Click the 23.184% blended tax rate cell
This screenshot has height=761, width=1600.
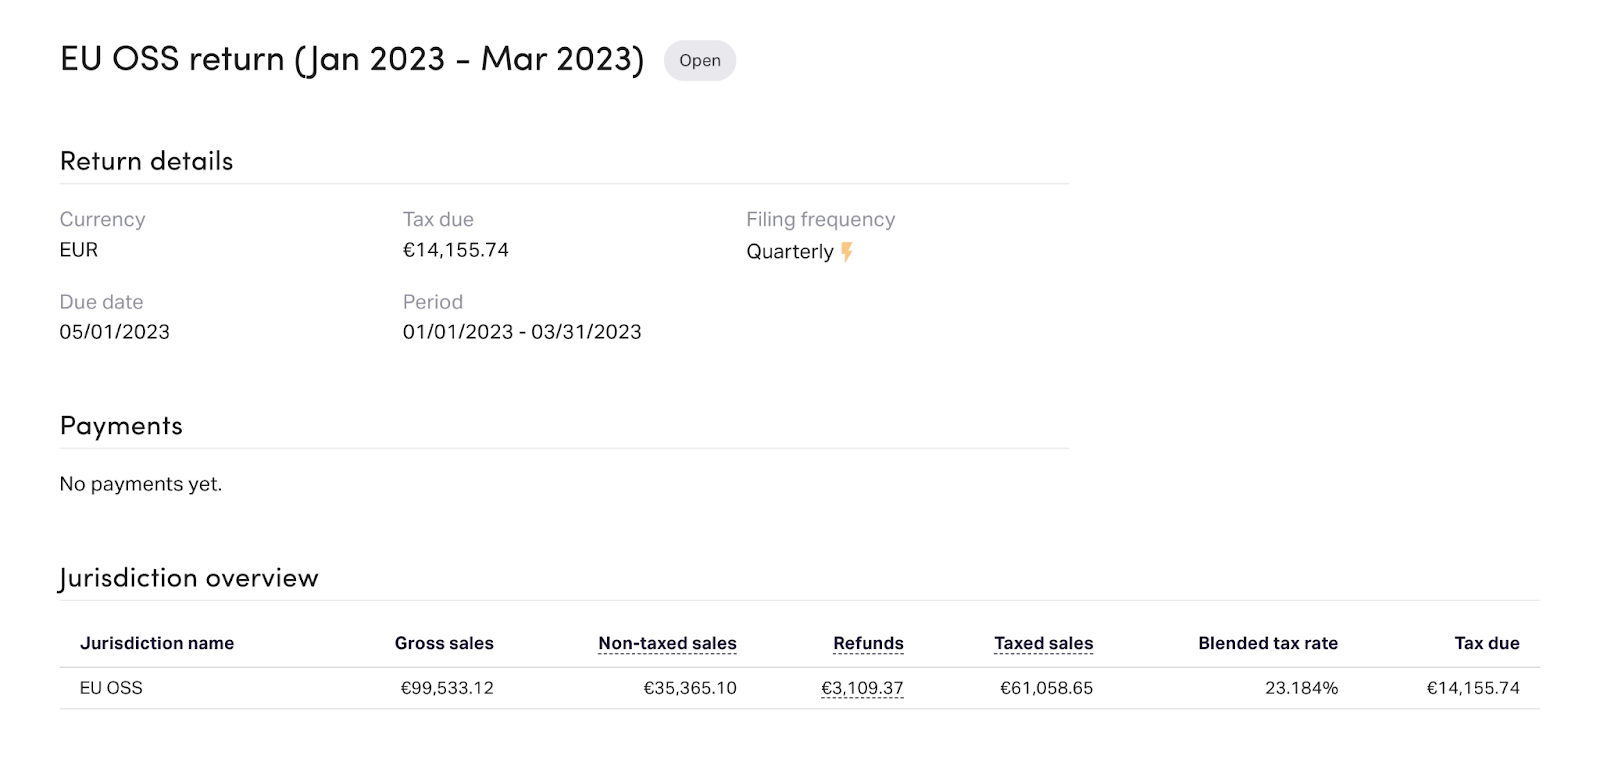coord(1301,688)
